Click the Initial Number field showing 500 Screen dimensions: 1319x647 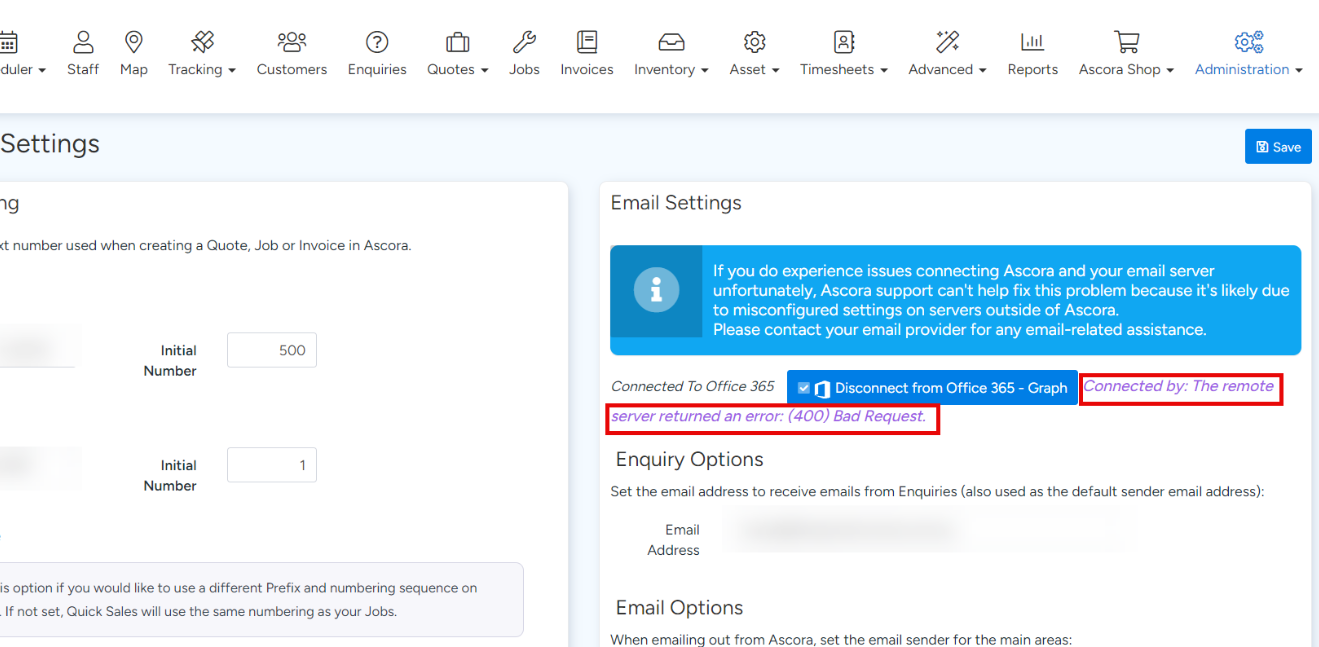click(x=272, y=350)
